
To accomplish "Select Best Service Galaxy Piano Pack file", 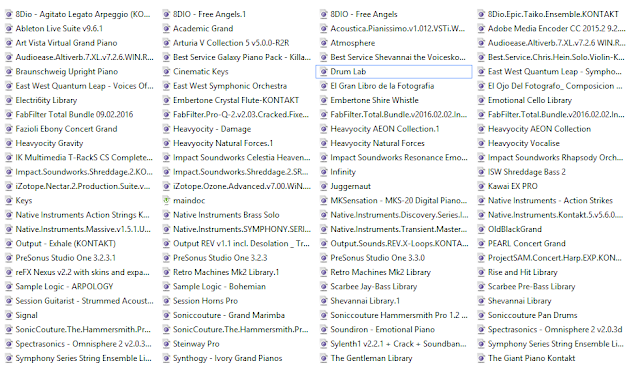I will [x=242, y=57].
